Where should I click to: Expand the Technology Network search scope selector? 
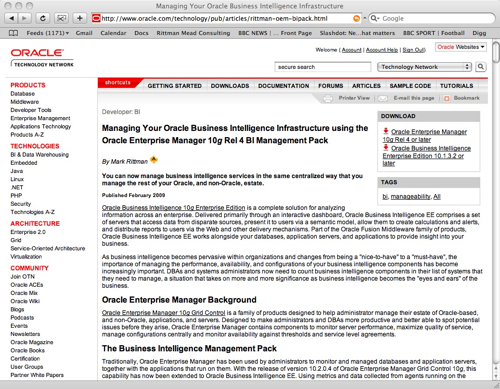coord(424,67)
